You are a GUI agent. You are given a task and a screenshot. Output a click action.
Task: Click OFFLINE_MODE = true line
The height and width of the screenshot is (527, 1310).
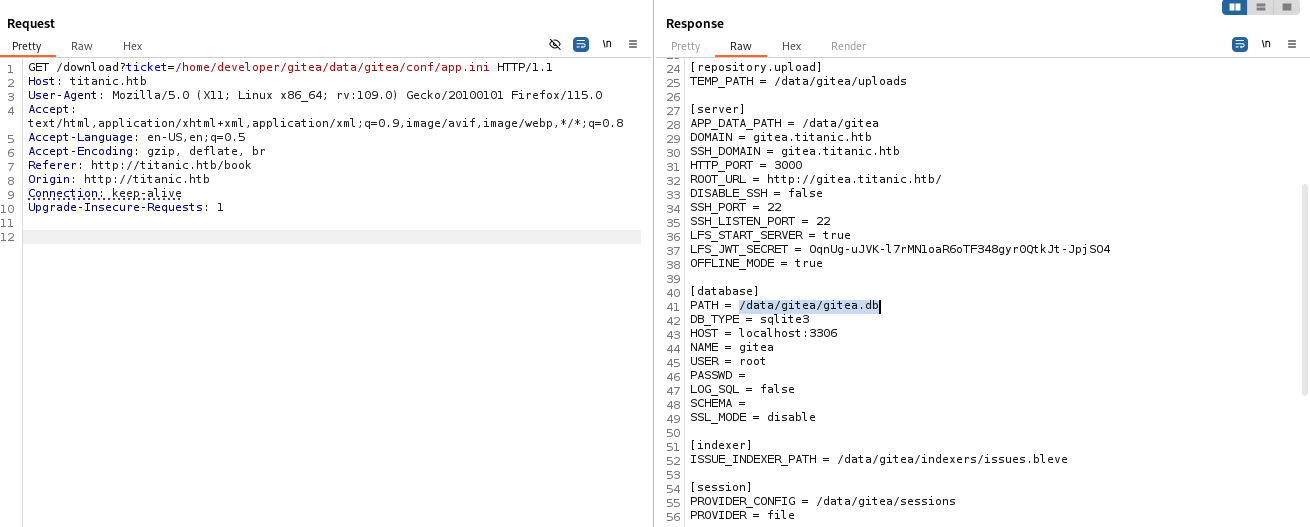pos(756,263)
